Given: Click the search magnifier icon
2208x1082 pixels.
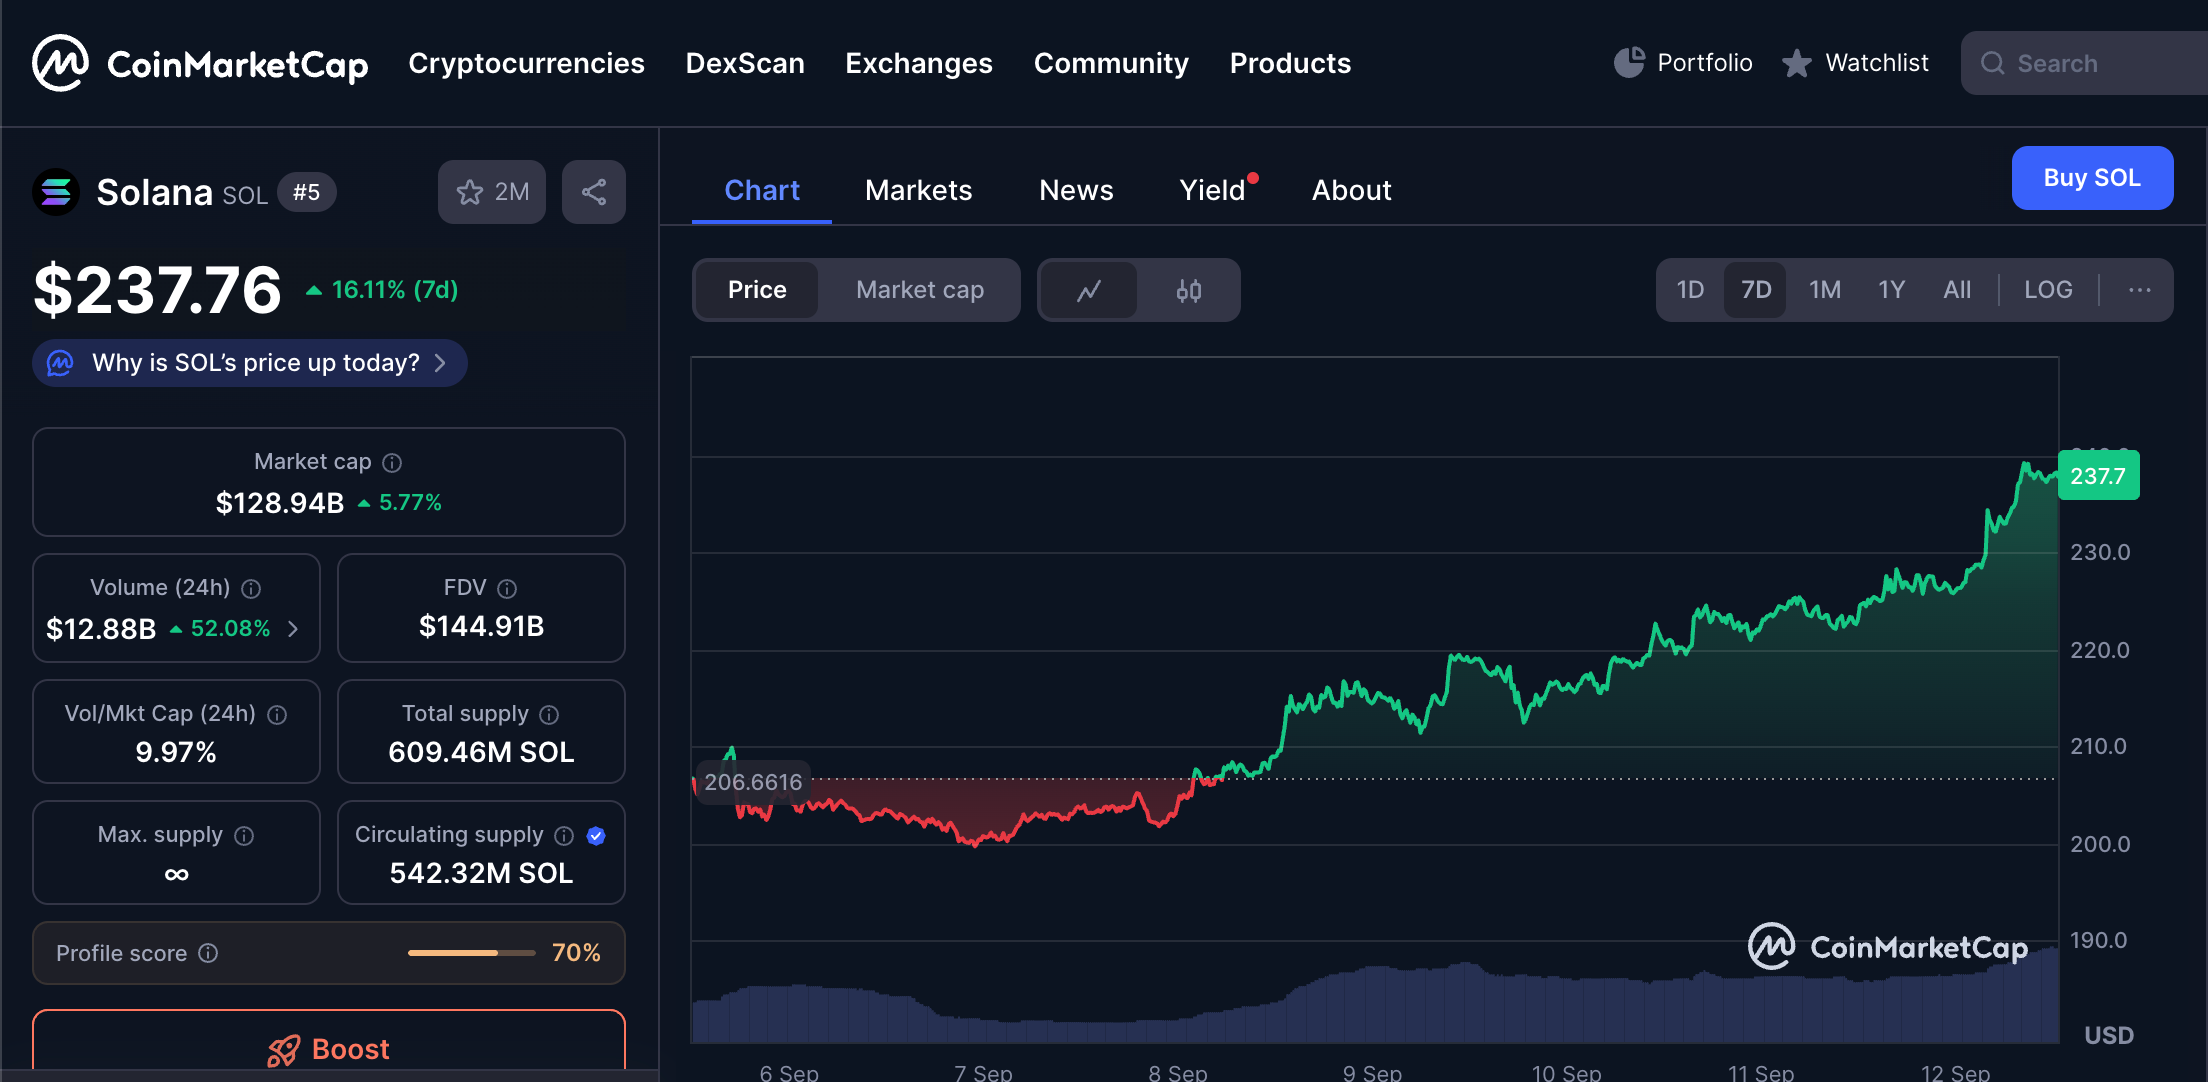Looking at the screenshot, I should tap(1993, 63).
